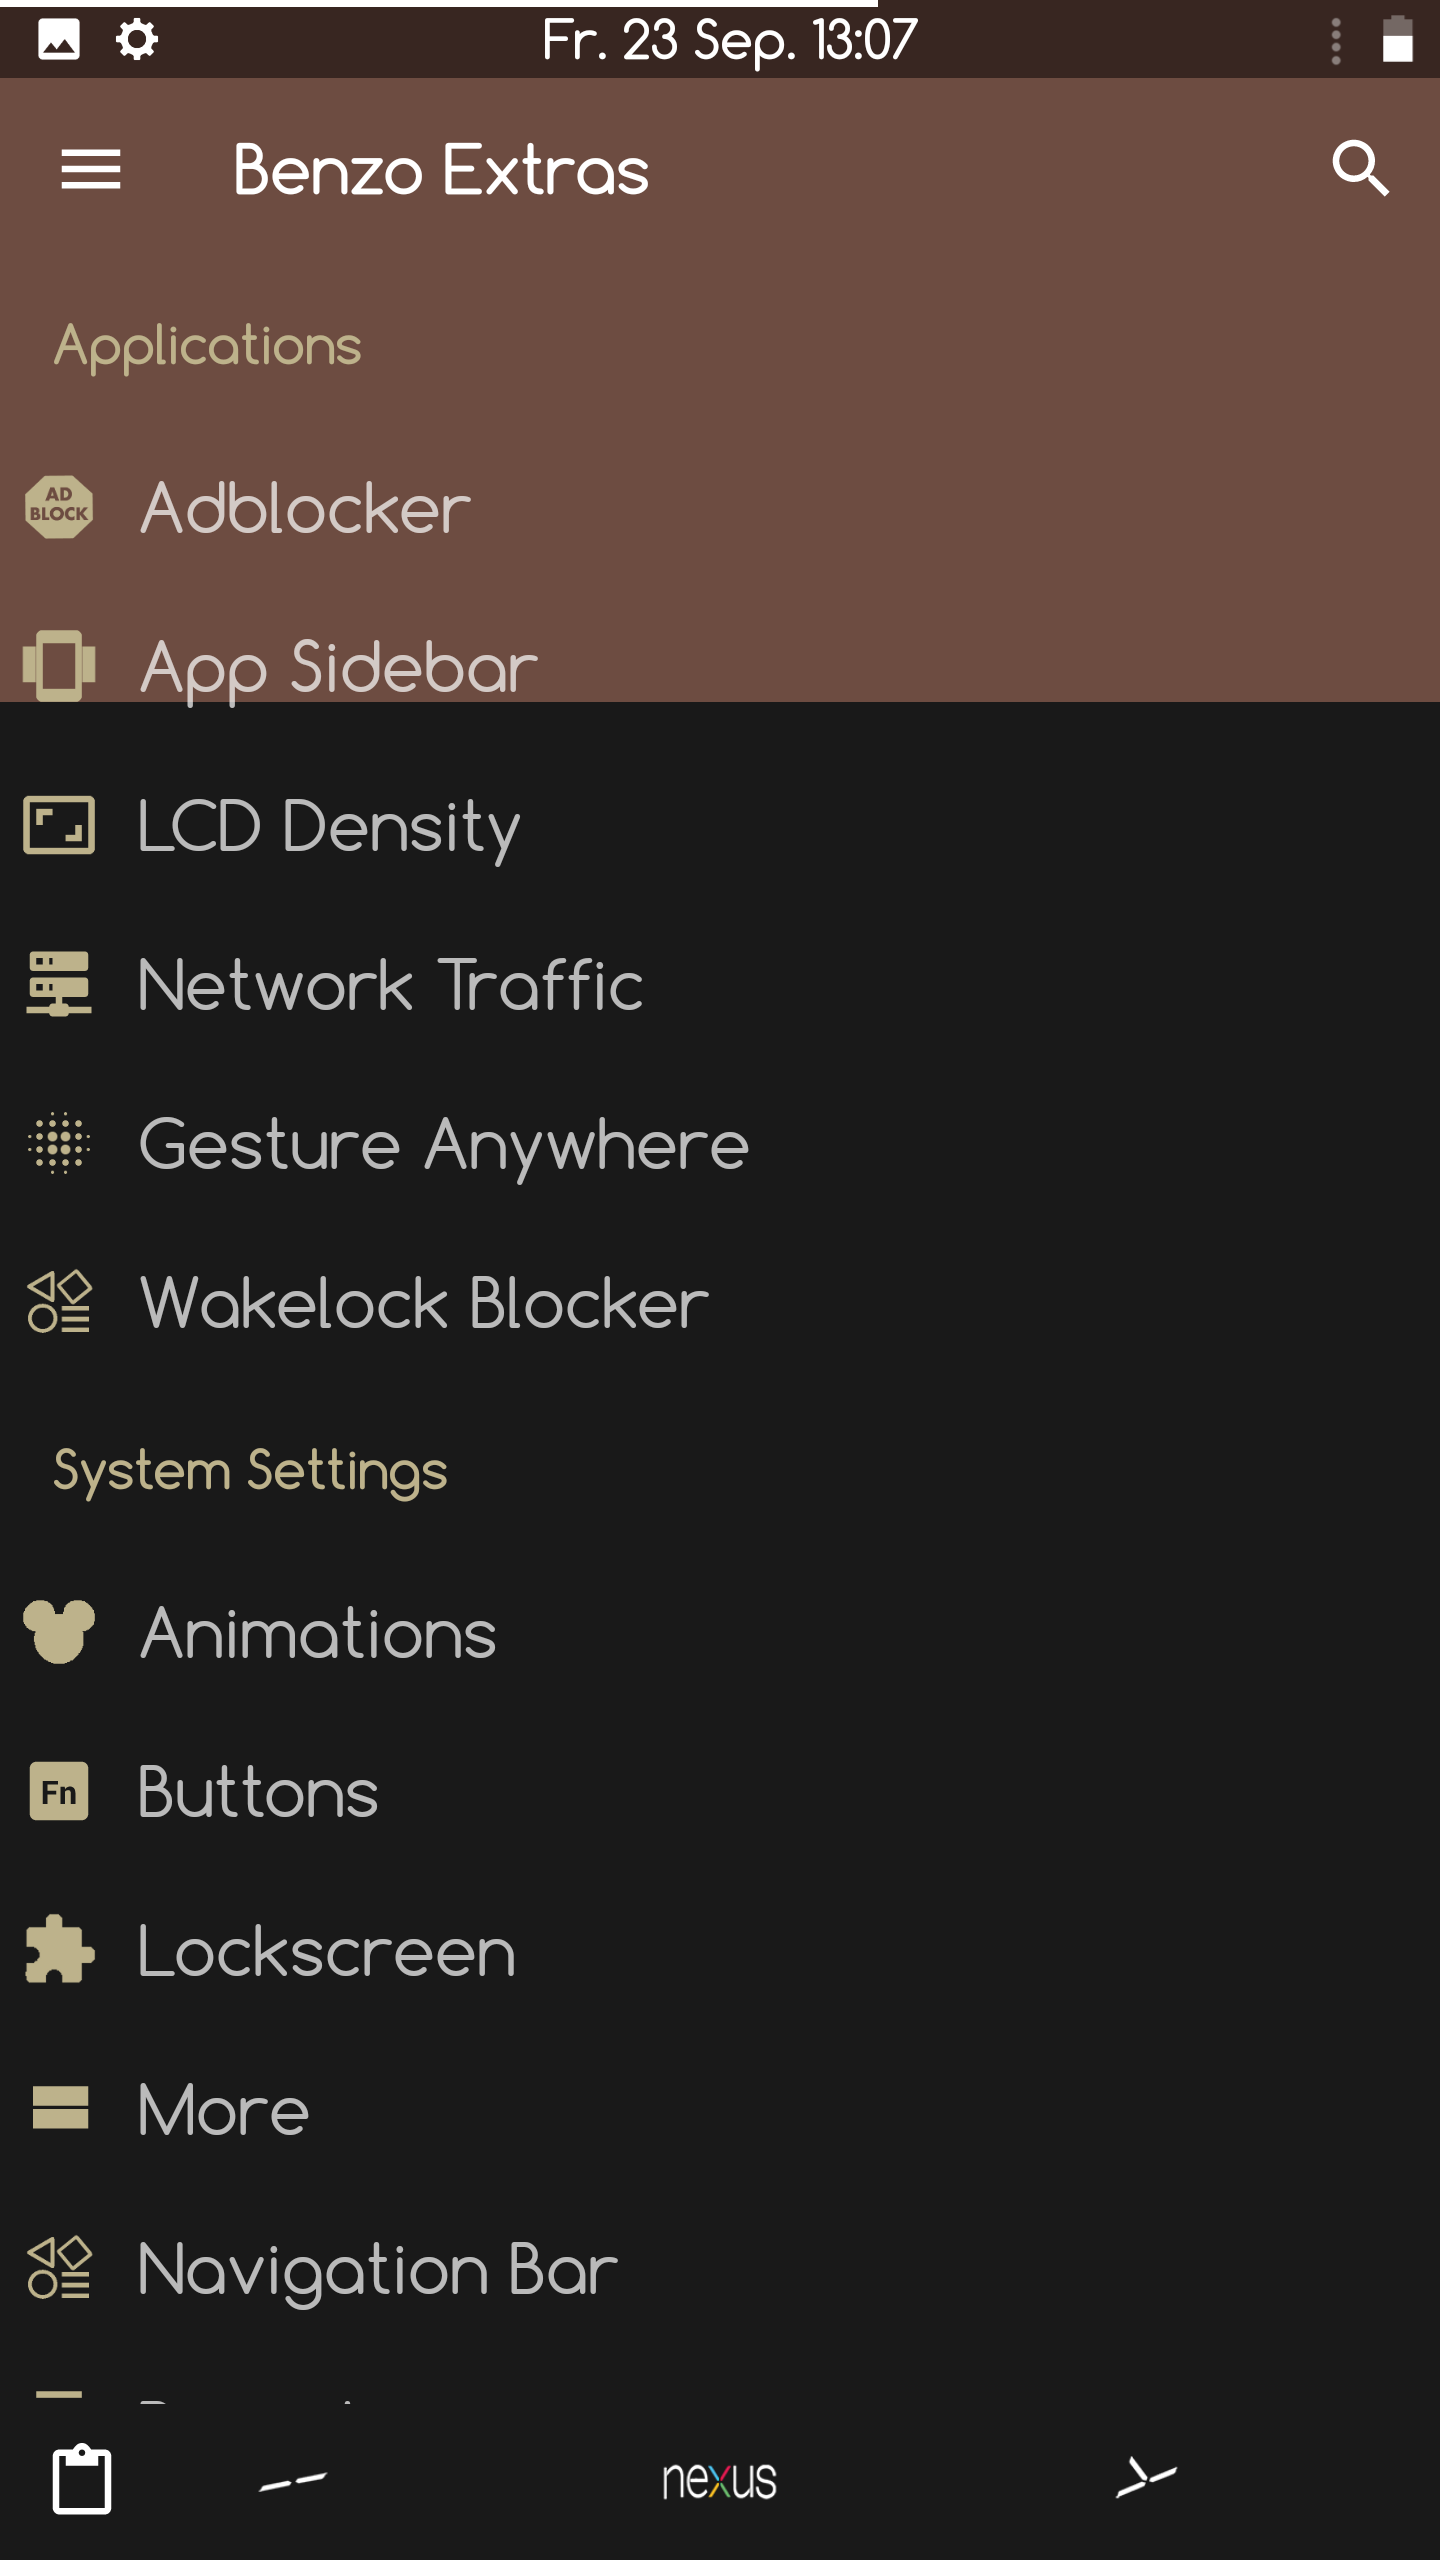The width and height of the screenshot is (1440, 2560).
Task: Open the hamburger navigation menu
Action: click(x=91, y=169)
